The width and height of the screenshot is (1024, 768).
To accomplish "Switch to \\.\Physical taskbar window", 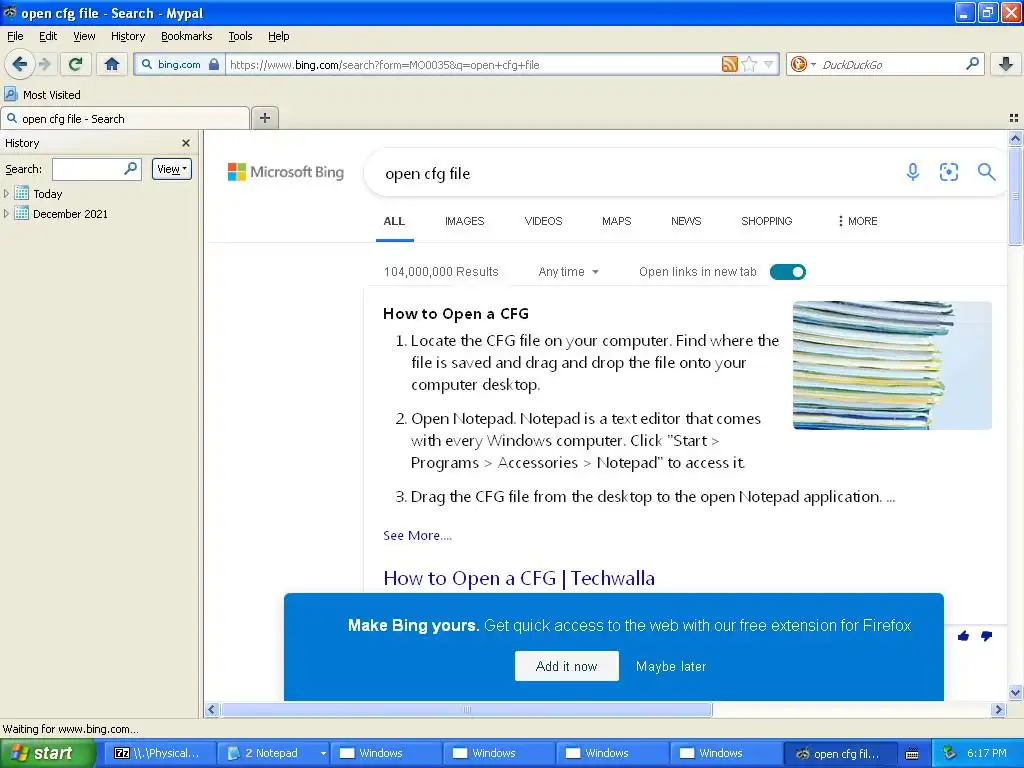I will click(x=159, y=753).
